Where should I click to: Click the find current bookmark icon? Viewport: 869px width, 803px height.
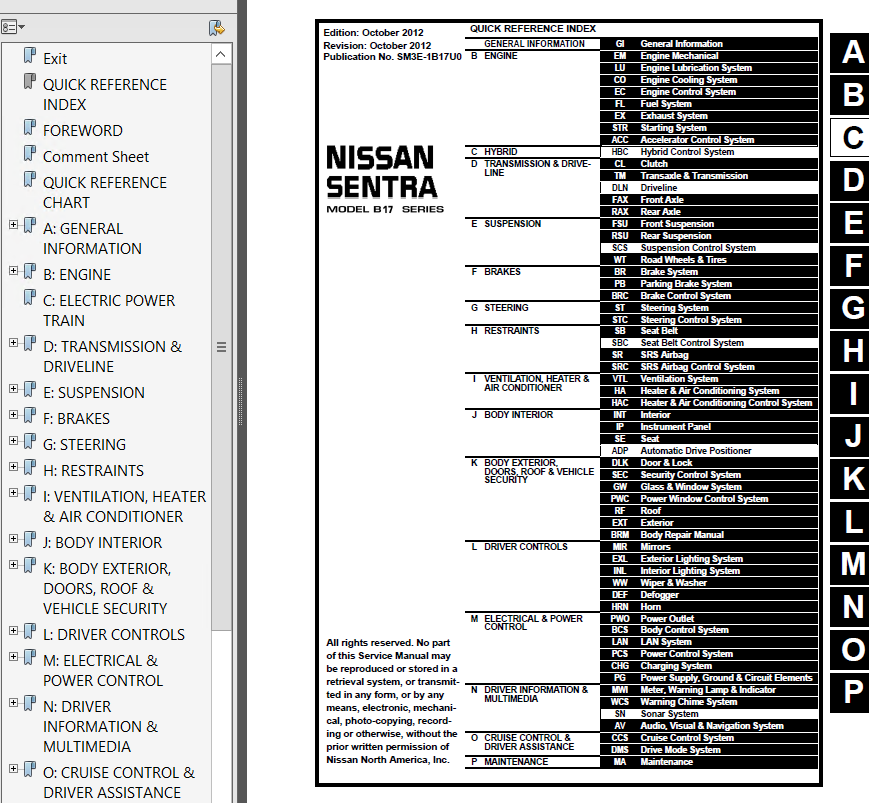[217, 28]
